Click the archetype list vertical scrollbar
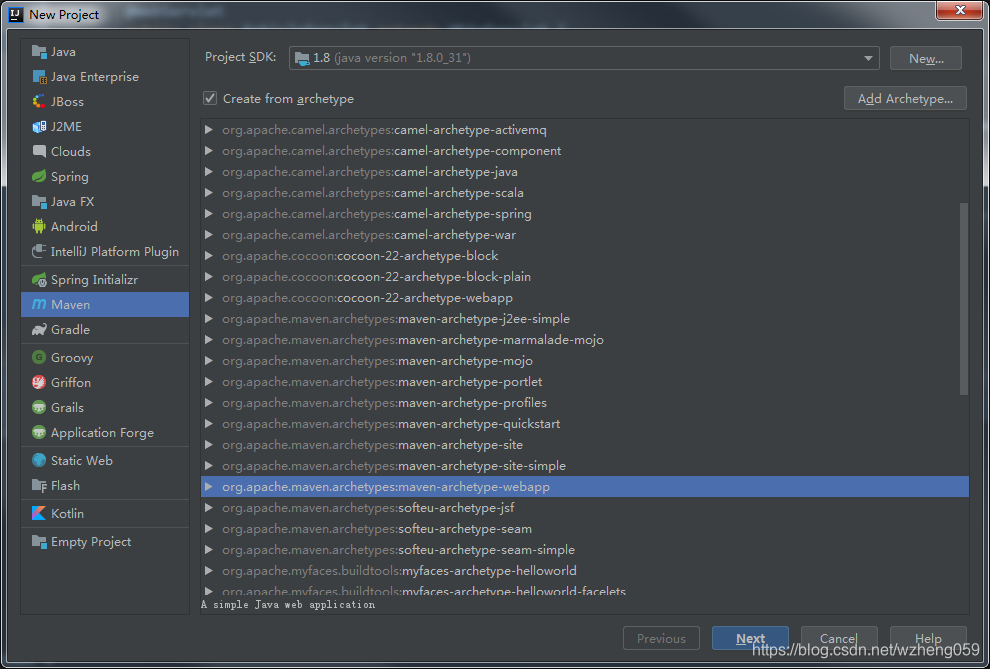The image size is (990, 669). coord(963,299)
